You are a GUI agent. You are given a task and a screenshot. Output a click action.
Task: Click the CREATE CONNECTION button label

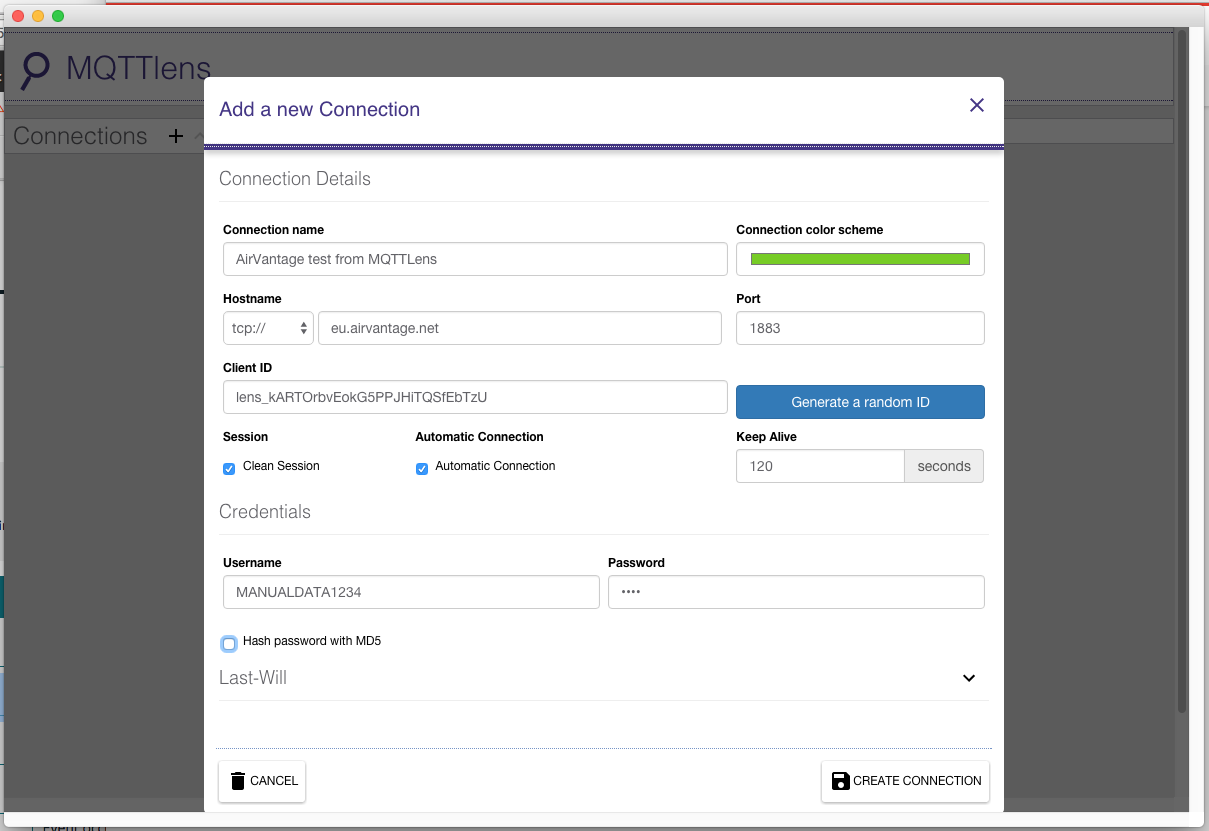tap(917, 781)
